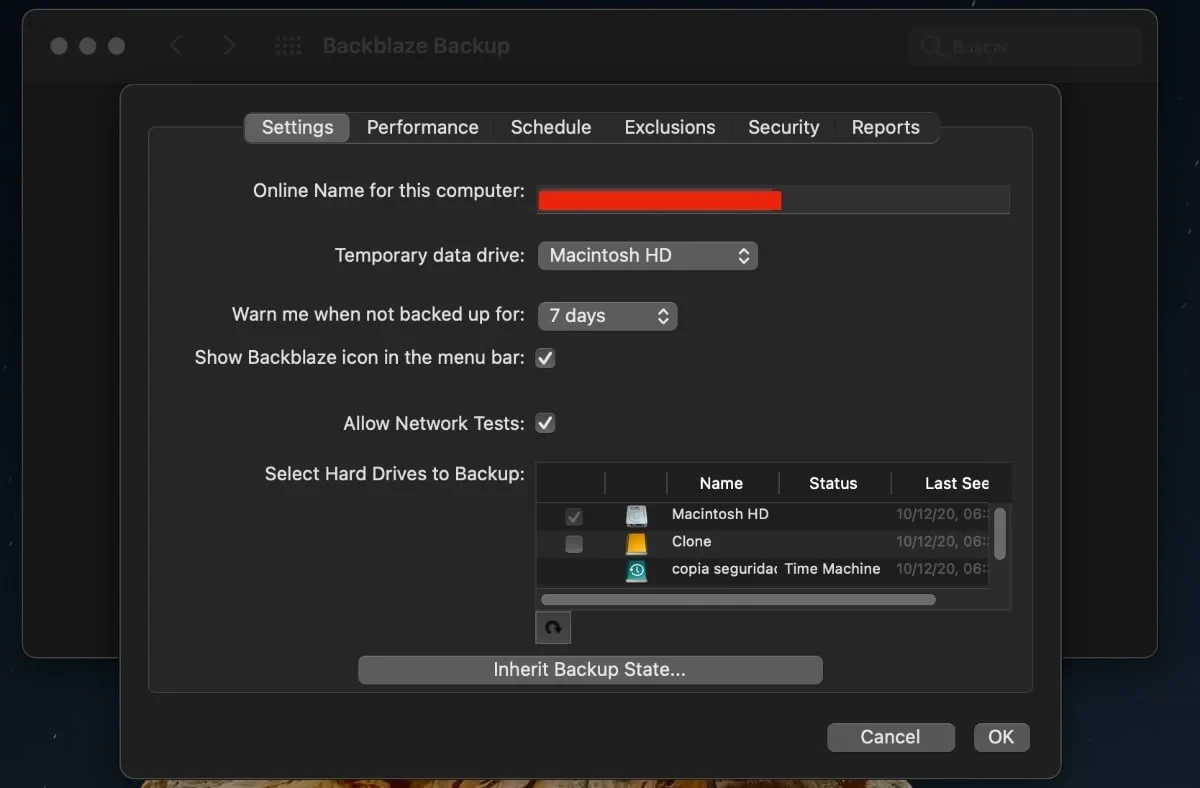Click the Online Name input field

(x=774, y=199)
